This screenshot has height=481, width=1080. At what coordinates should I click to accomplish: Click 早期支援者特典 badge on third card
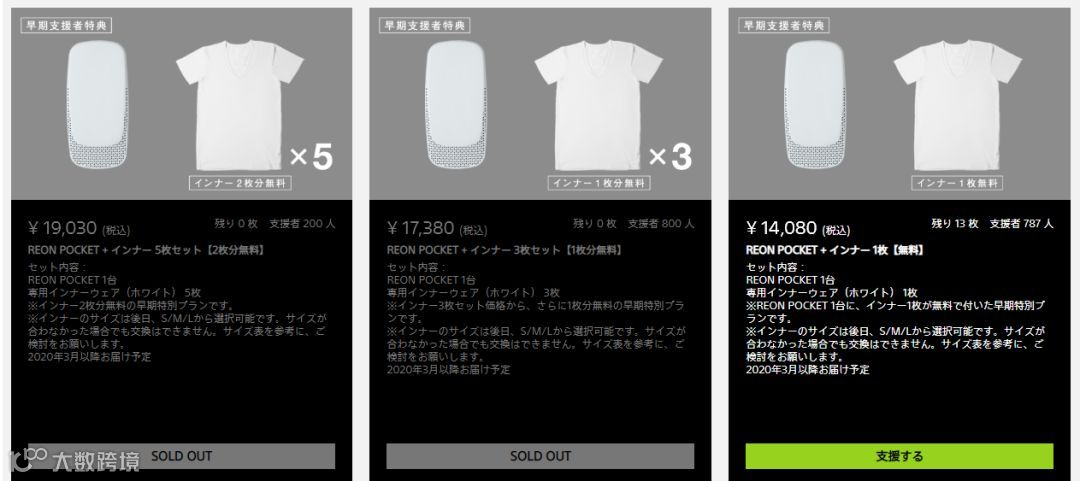point(784,25)
